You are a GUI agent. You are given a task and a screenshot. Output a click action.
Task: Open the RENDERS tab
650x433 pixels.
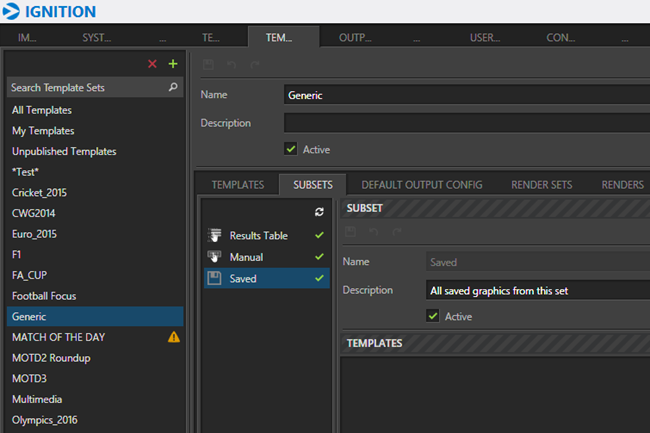(x=622, y=185)
